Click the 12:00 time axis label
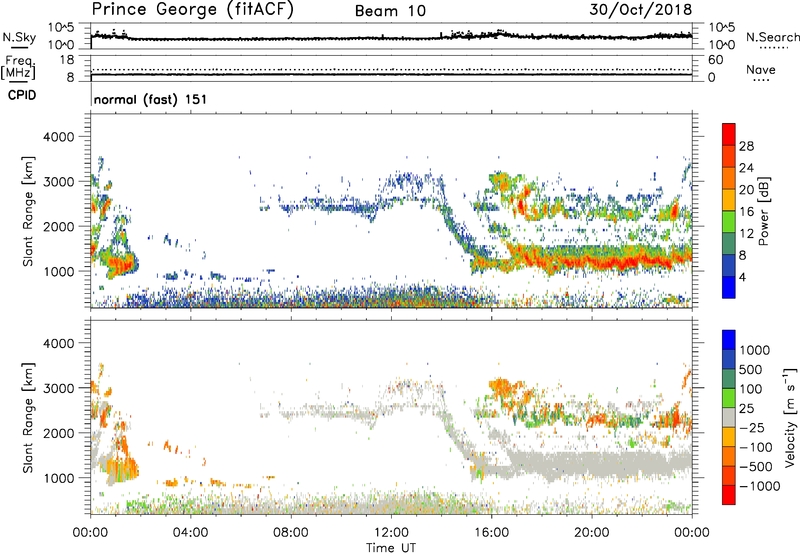This screenshot has height=554, width=800. (x=391, y=533)
